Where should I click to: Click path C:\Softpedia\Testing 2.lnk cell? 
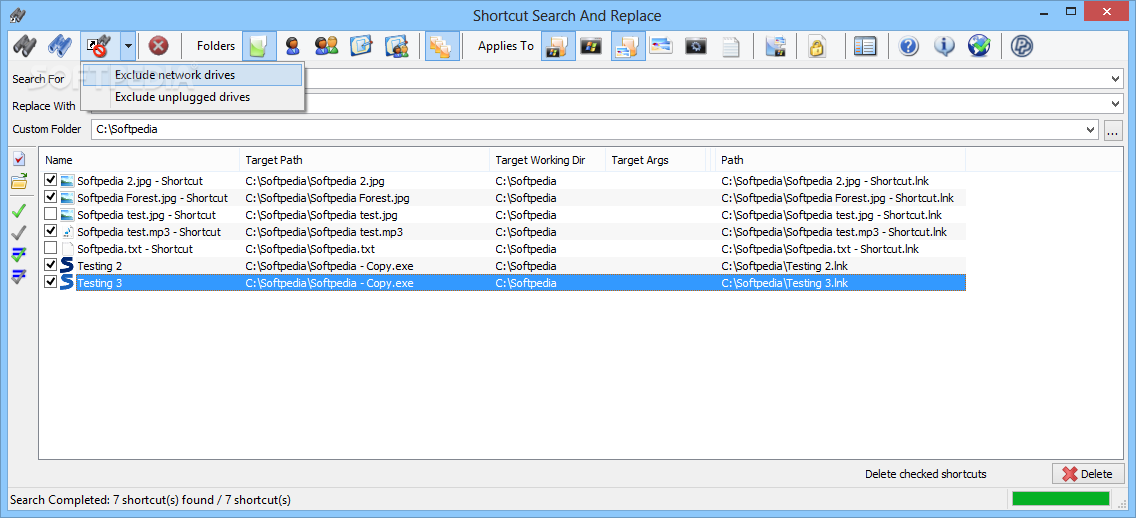(784, 266)
